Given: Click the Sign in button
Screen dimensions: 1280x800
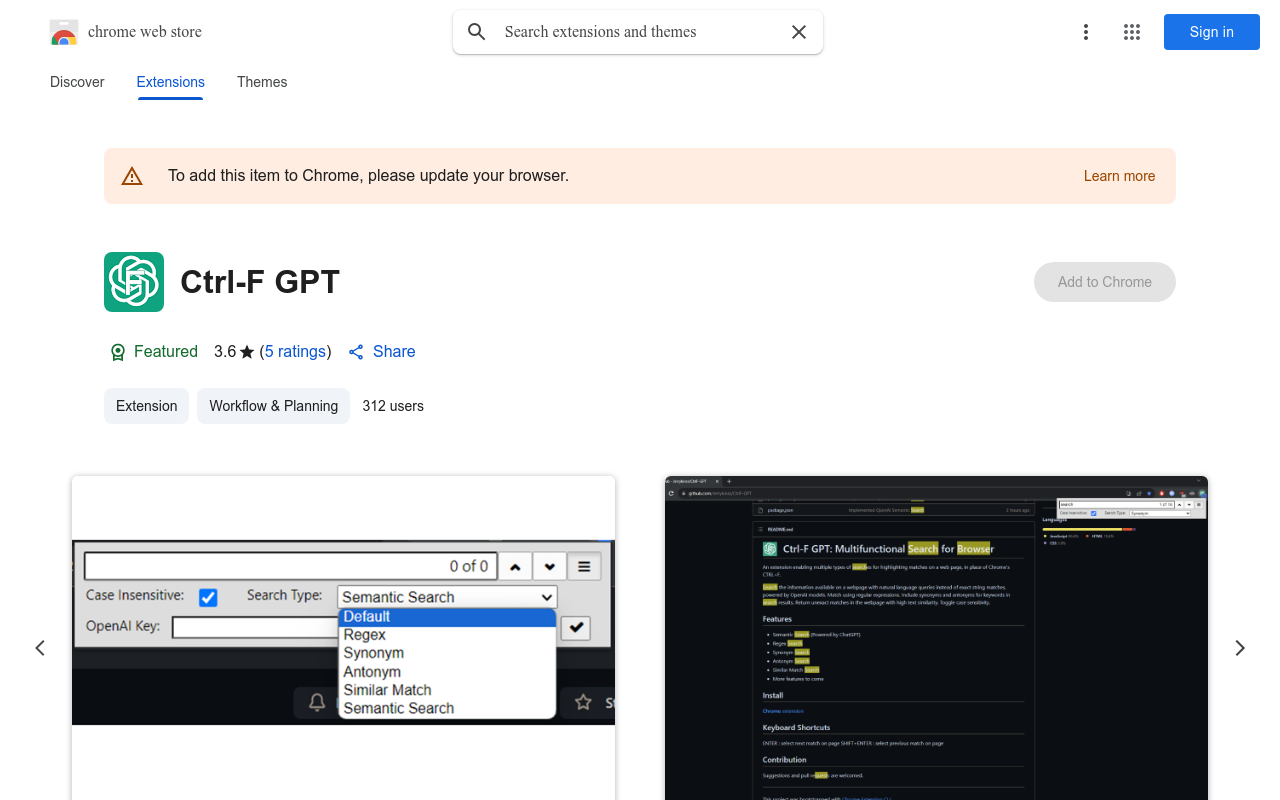Looking at the screenshot, I should pos(1212,32).
